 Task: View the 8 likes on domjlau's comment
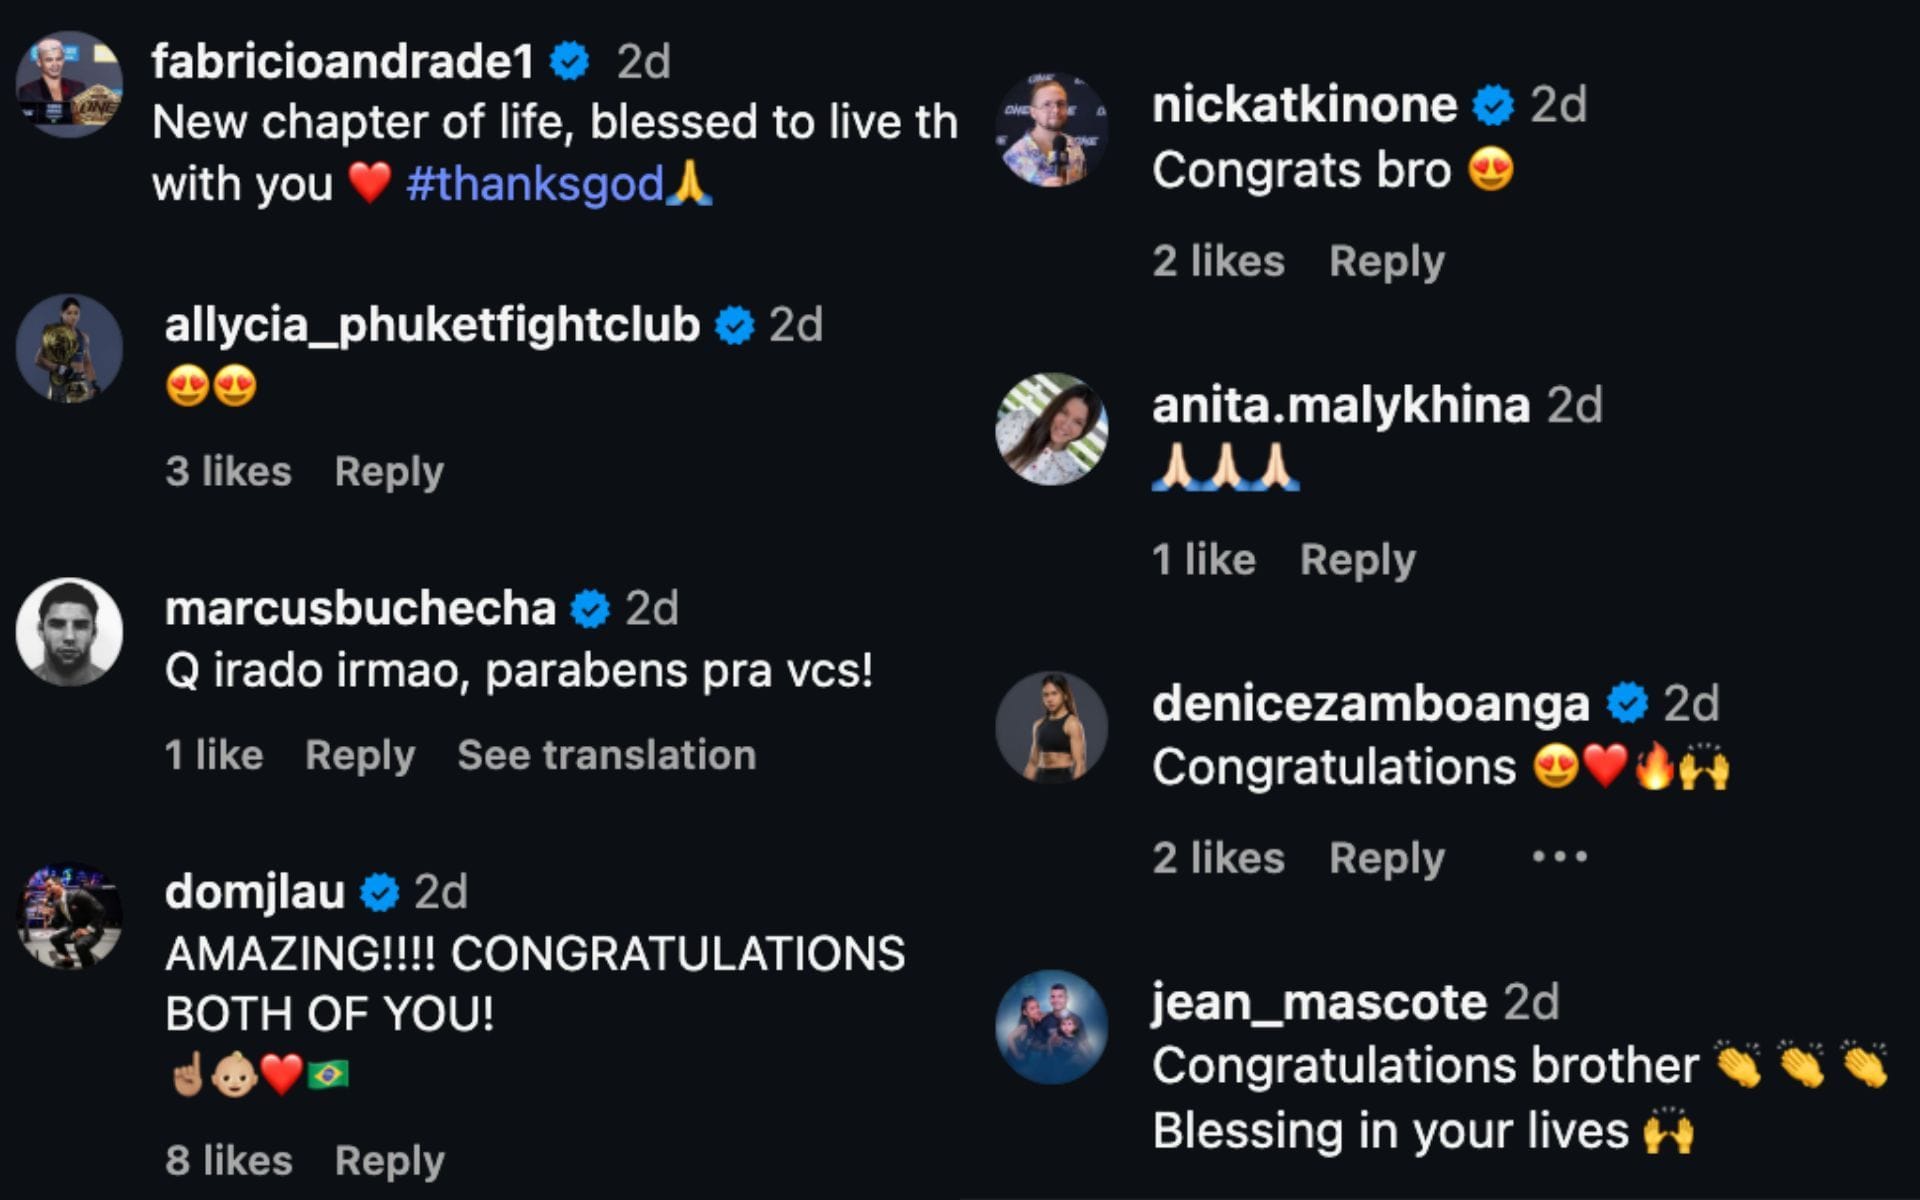point(229,1161)
